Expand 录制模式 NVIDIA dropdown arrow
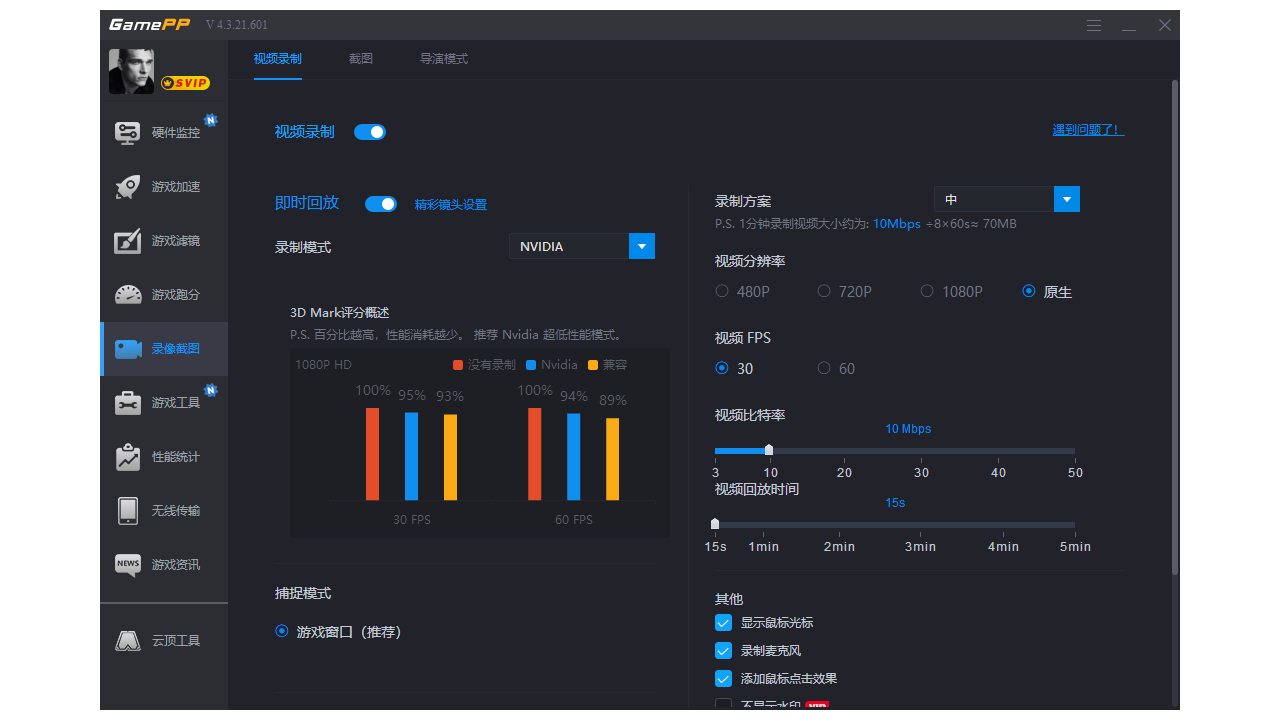 pyautogui.click(x=642, y=246)
